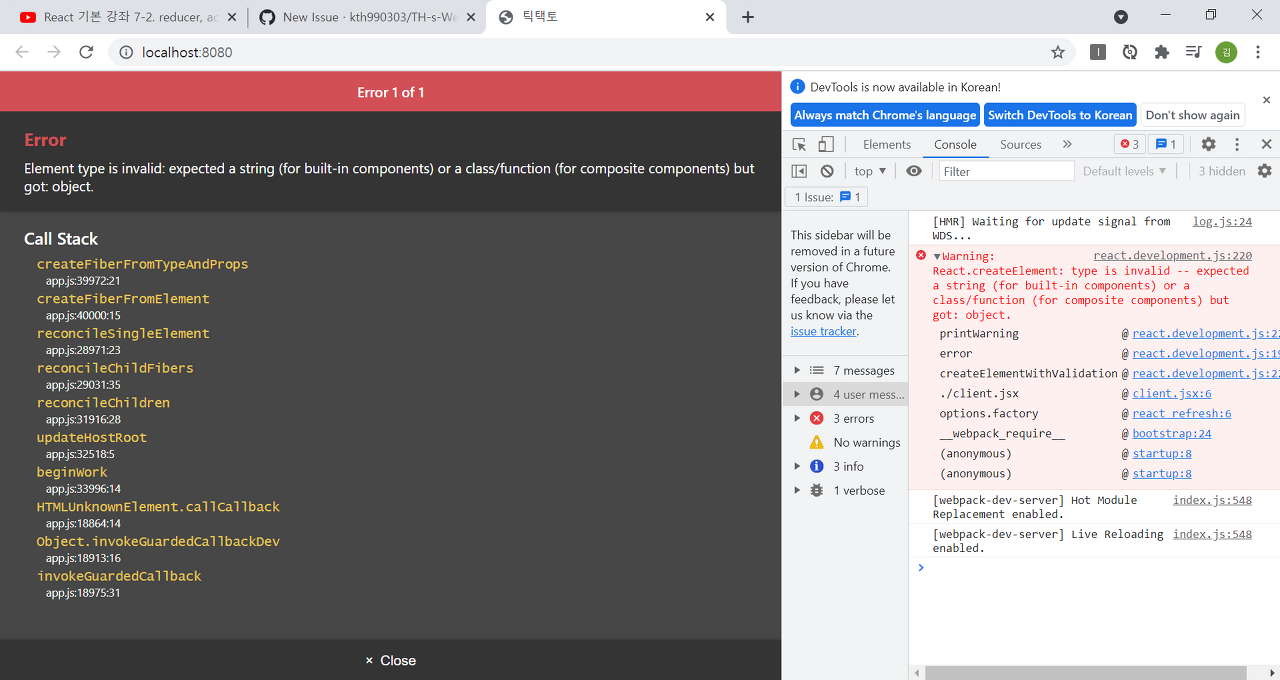
Task: Click the 3 errors counter badge
Action: click(x=1129, y=144)
